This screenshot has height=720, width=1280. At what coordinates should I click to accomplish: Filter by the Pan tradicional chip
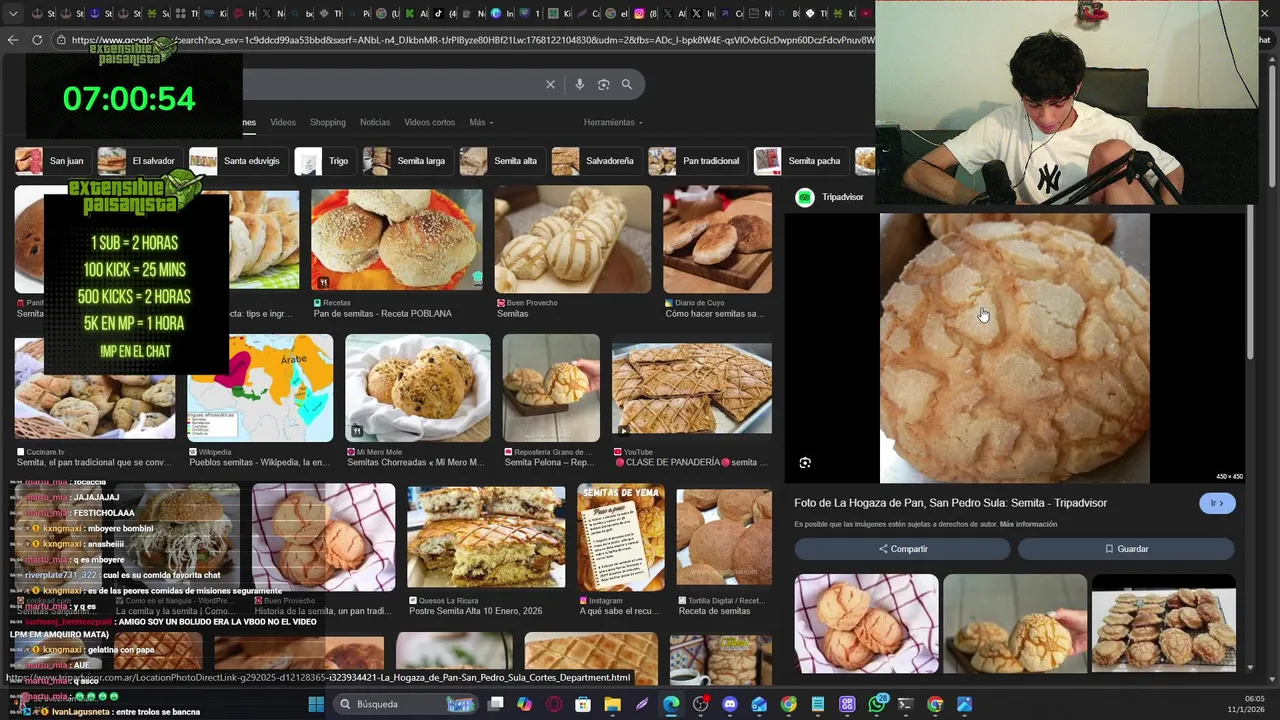[x=697, y=161]
